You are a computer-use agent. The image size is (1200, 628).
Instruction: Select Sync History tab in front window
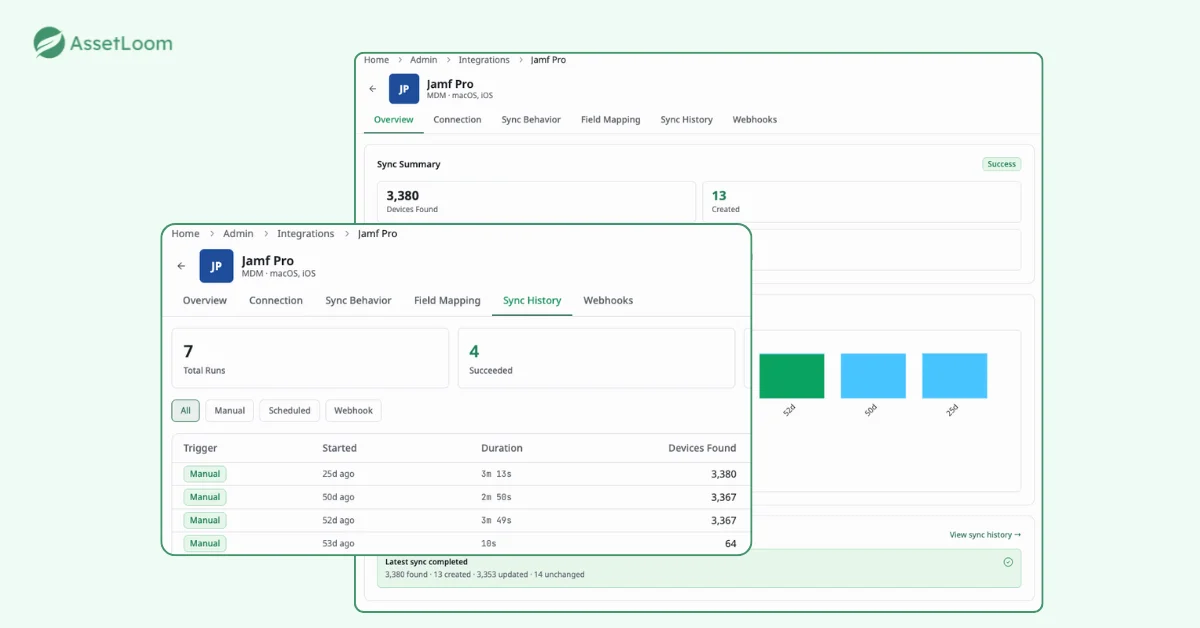click(532, 300)
